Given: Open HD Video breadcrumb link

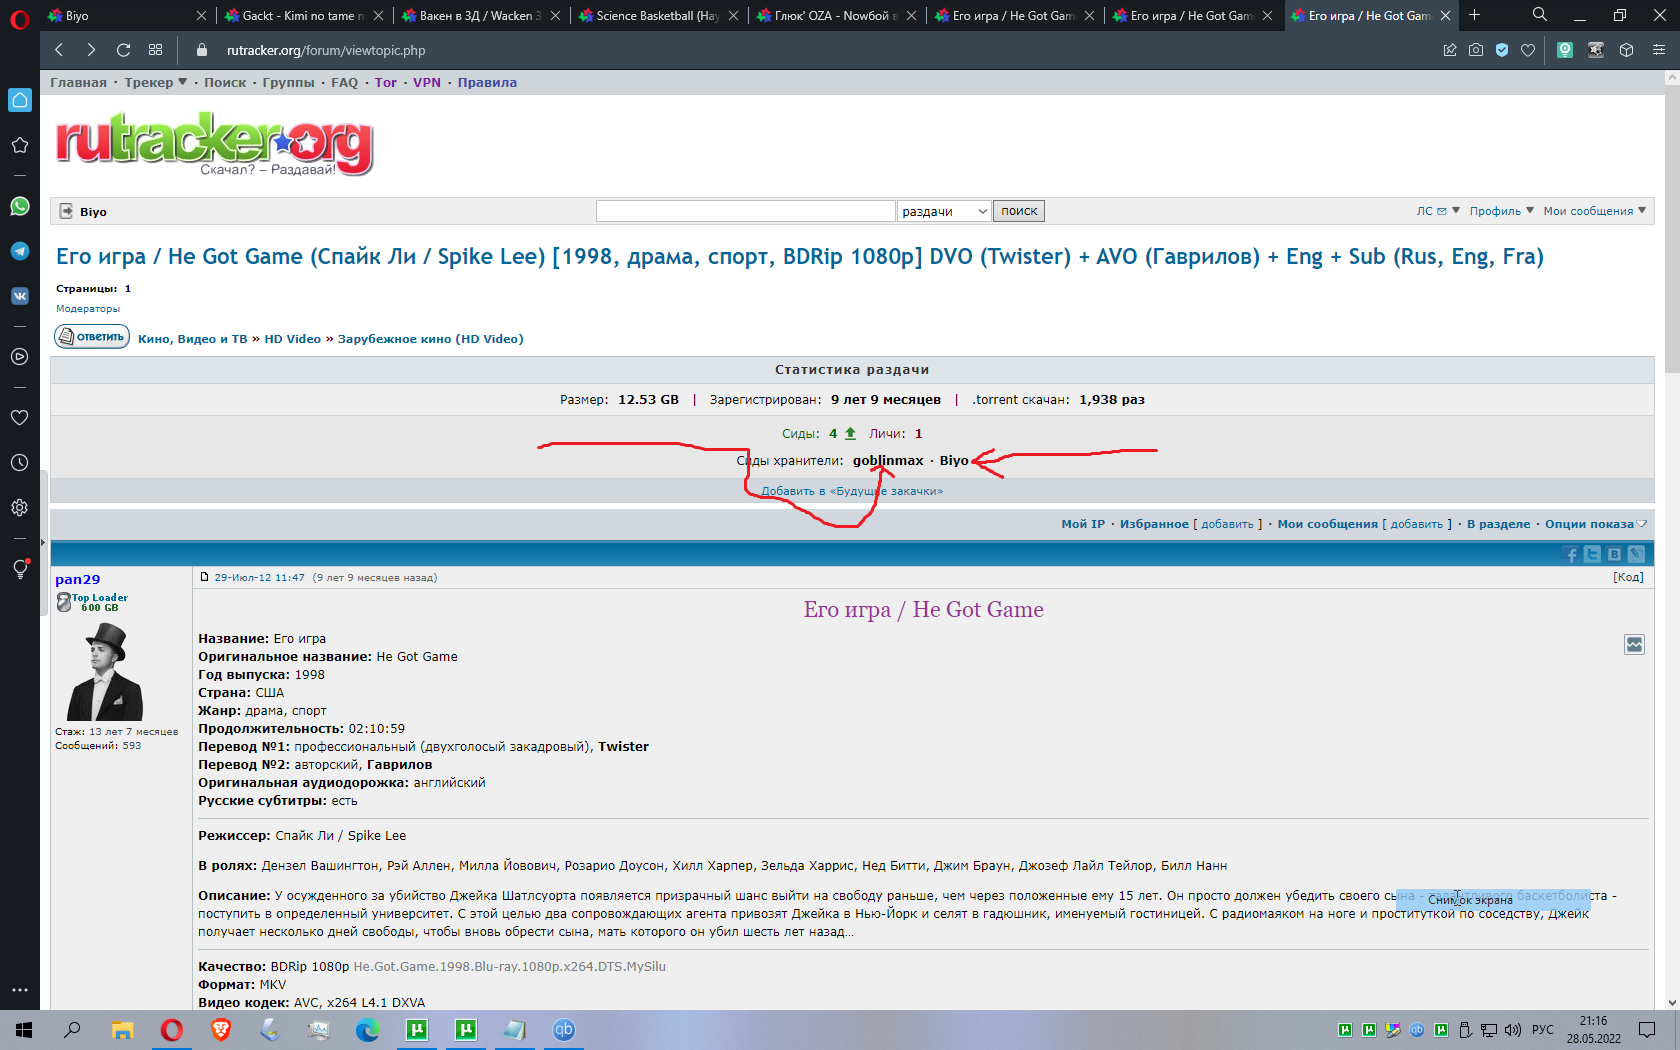Looking at the screenshot, I should 292,339.
